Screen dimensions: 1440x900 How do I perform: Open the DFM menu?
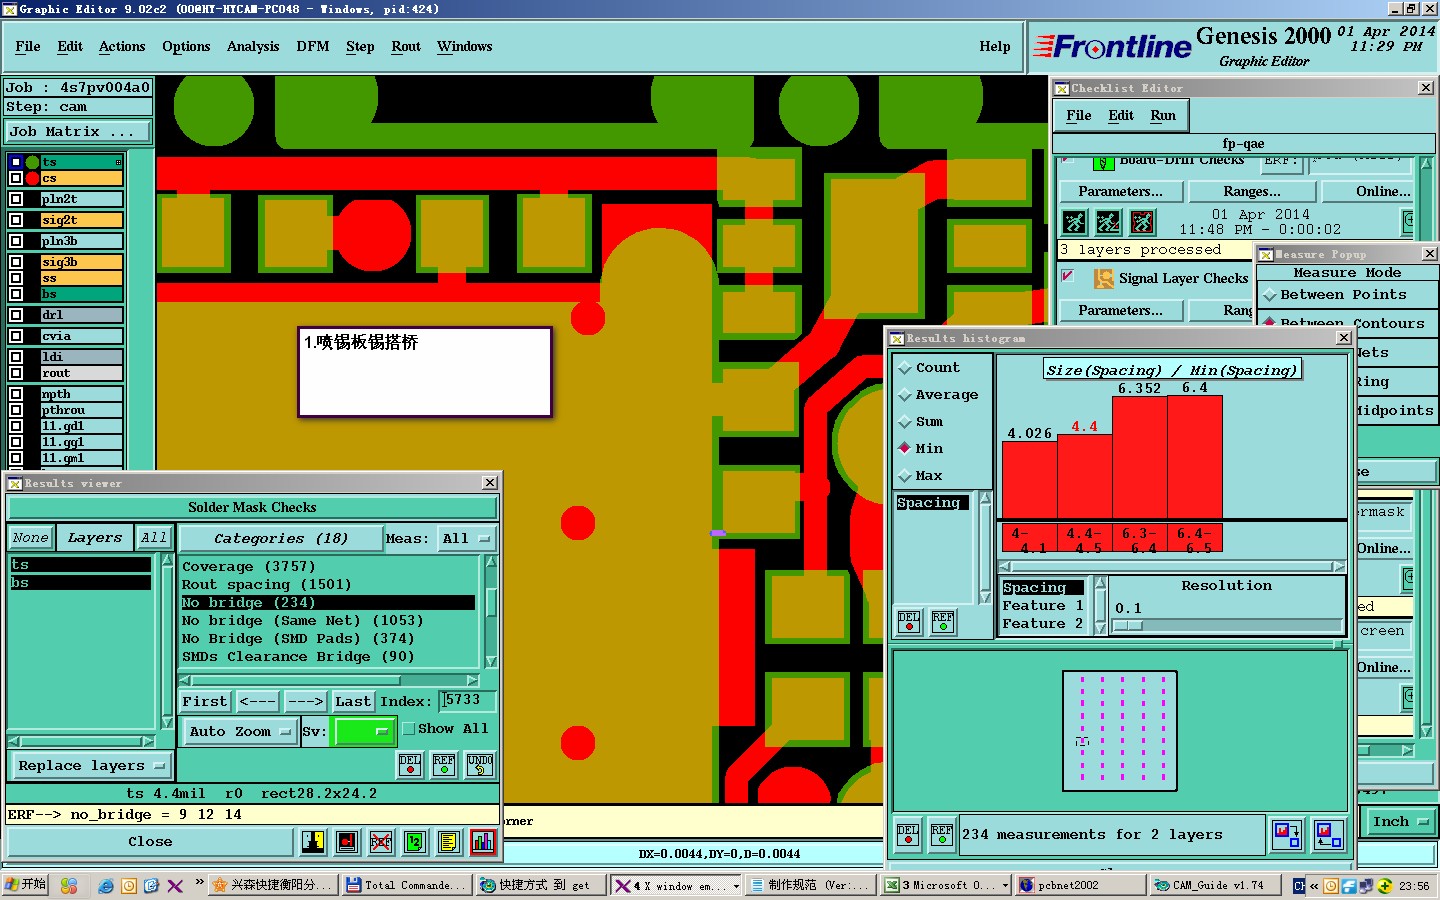(313, 47)
